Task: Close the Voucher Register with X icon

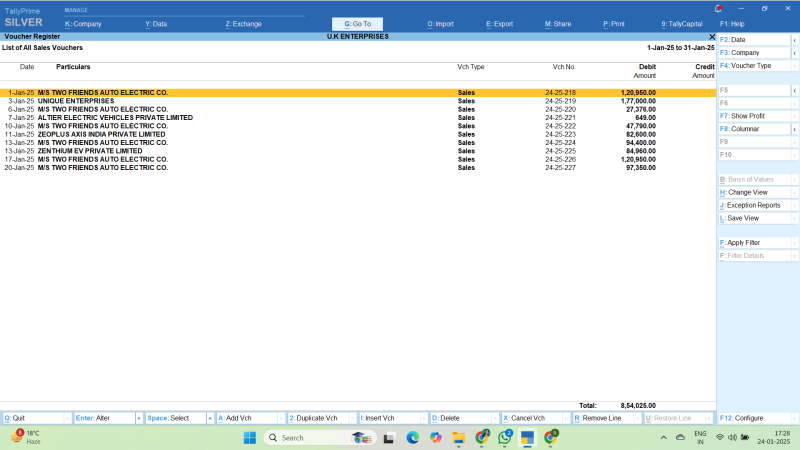Action: point(712,36)
